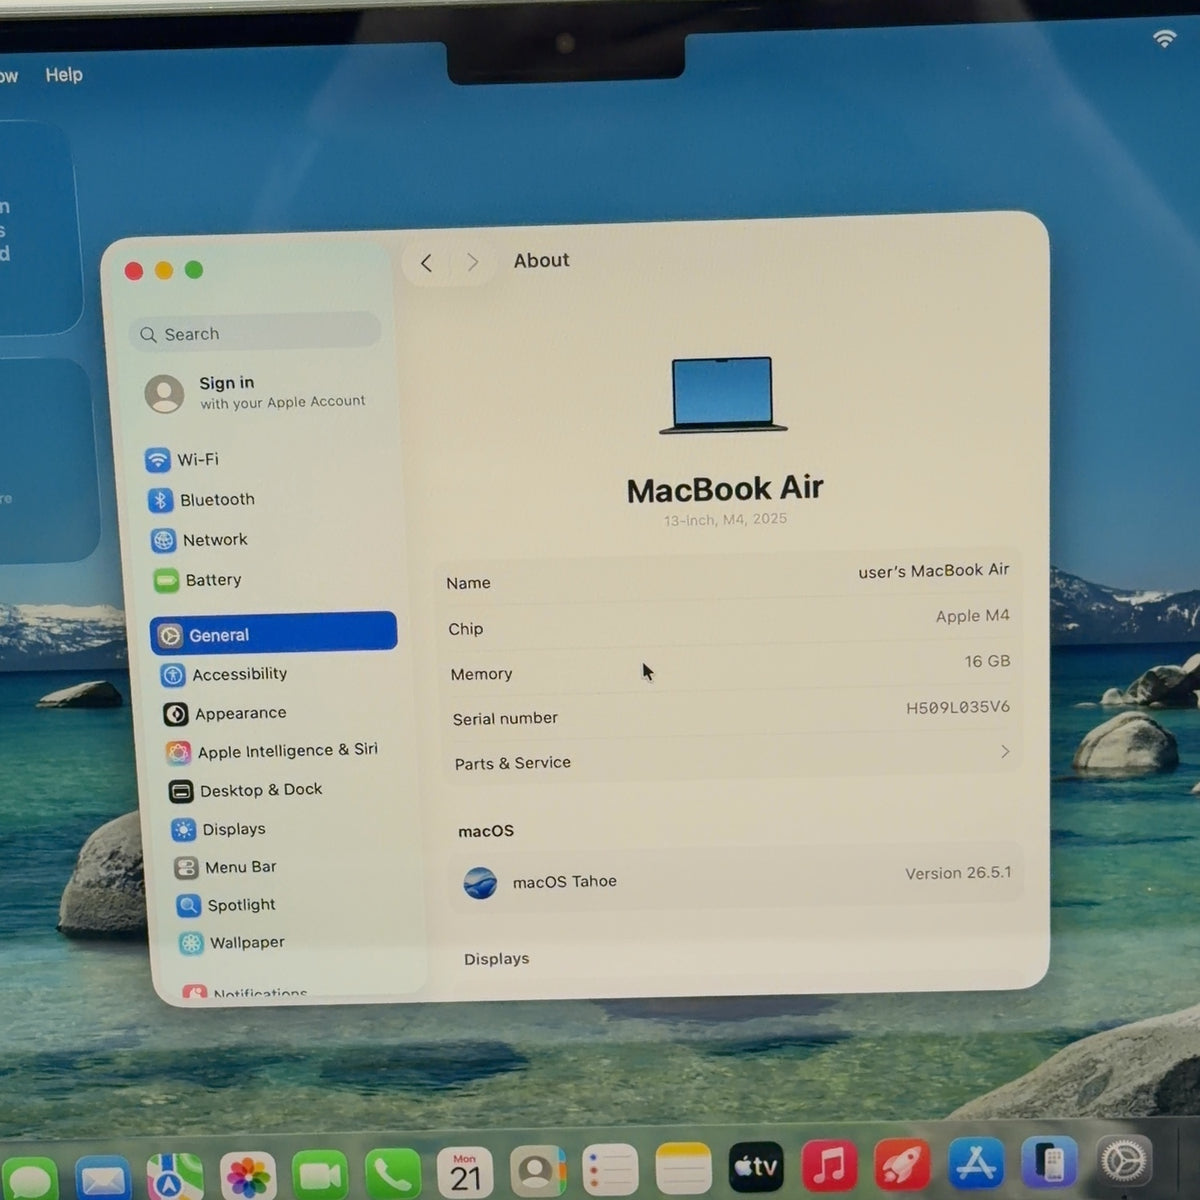Launch Contacts from the Dock
Screen dimensions: 1200x1200
coord(538,1170)
